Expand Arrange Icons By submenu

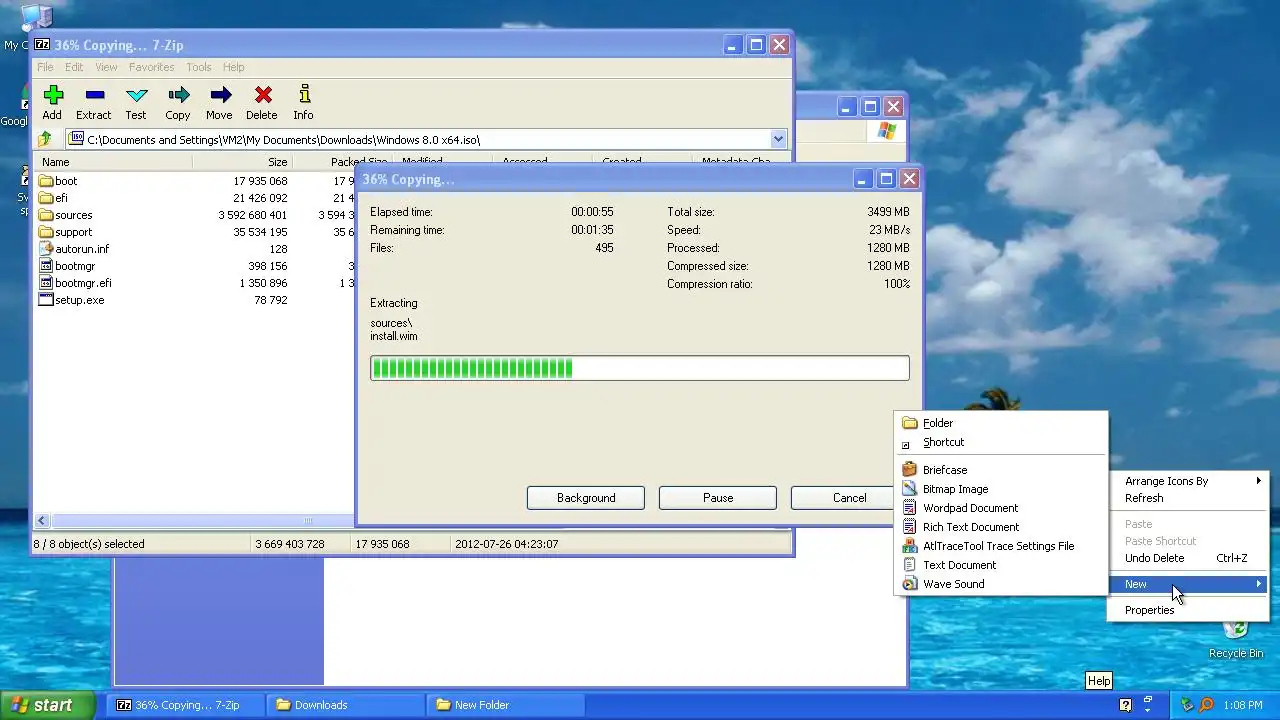[x=1189, y=481]
